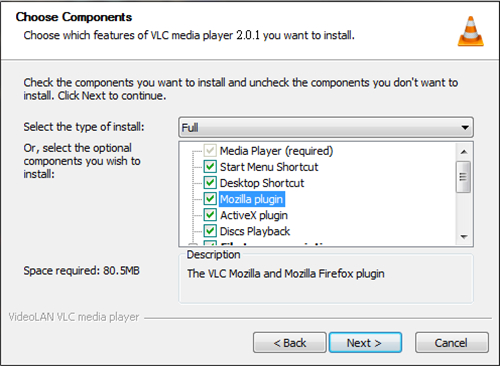Click the VLC traffic cone icon
Screen dimensions: 500x366
[471, 31]
